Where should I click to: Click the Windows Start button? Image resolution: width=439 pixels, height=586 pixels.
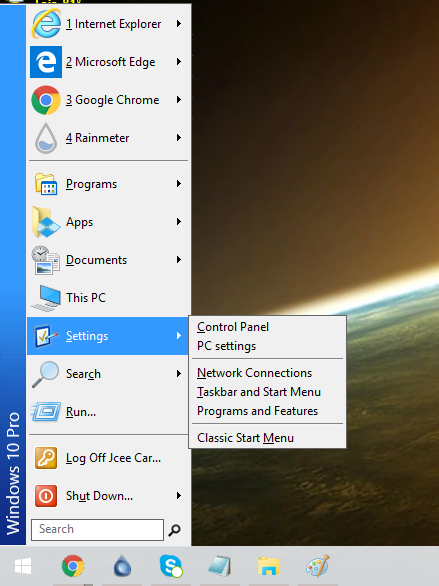23,566
